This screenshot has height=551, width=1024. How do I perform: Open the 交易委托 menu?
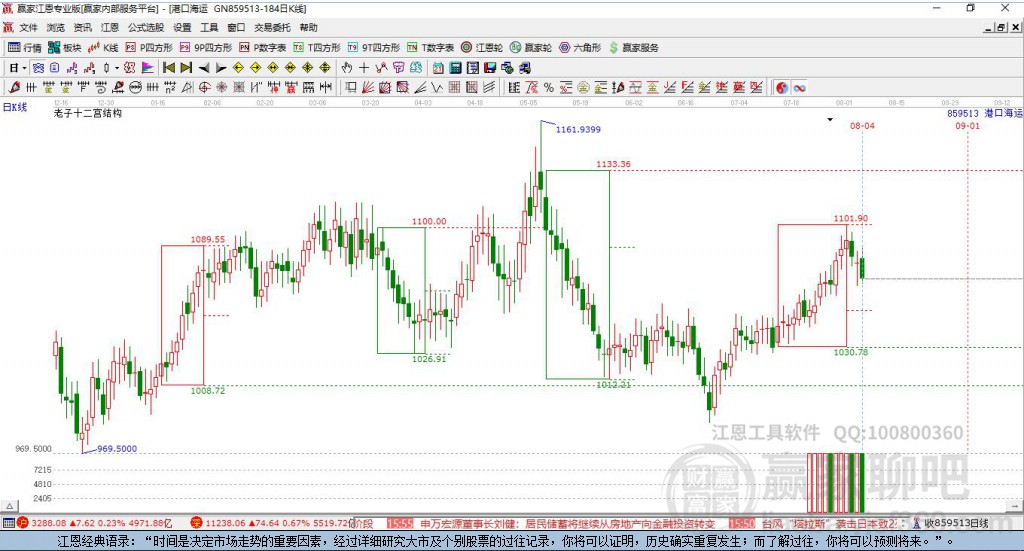point(272,27)
